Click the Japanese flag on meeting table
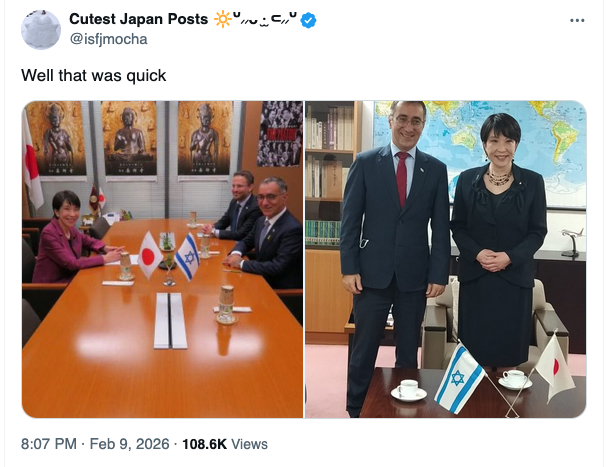Screen dimensions: 606x467 tap(149, 255)
